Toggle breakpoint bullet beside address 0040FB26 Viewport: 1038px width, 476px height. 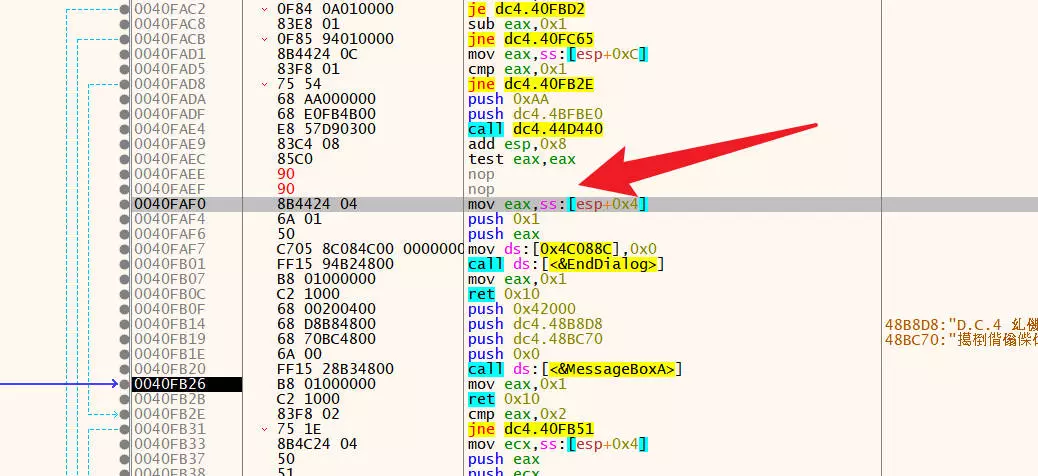tap(124, 384)
